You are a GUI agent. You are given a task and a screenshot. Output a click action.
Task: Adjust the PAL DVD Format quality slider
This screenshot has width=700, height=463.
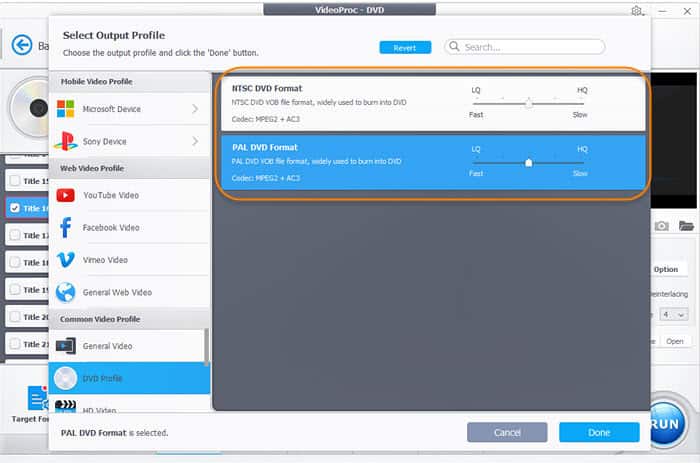pyautogui.click(x=528, y=163)
